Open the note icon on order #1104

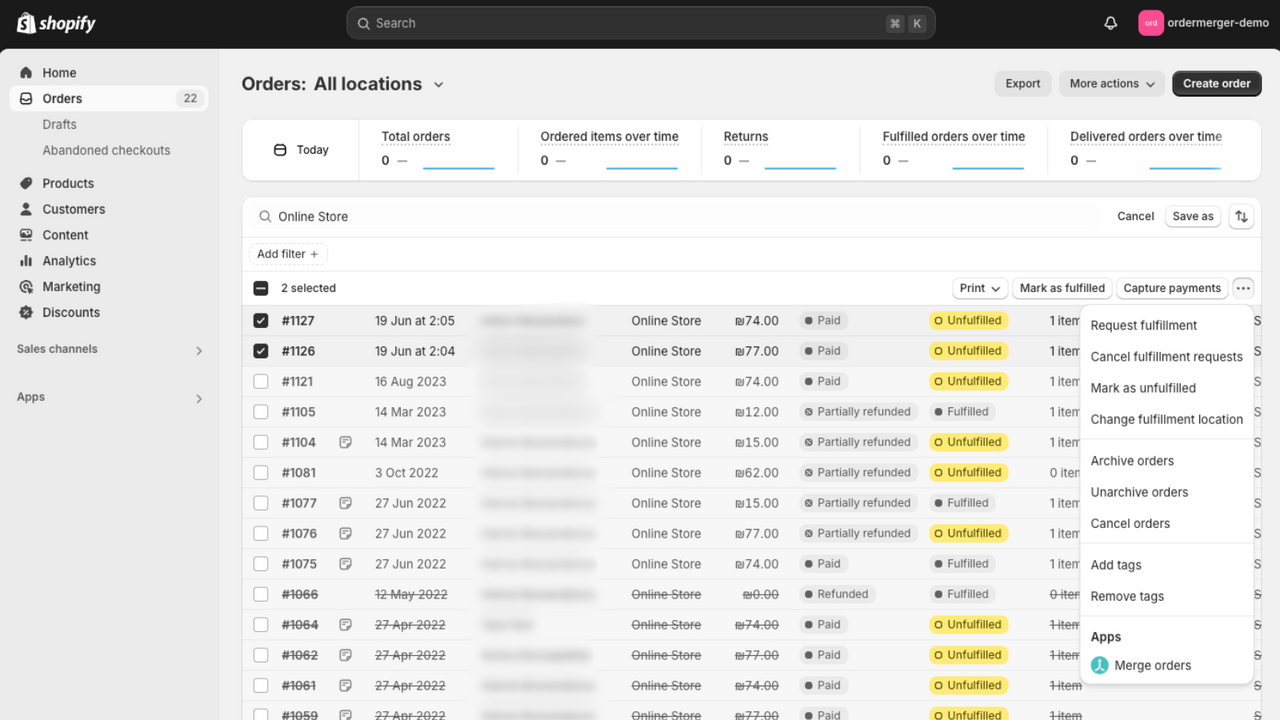pos(345,442)
